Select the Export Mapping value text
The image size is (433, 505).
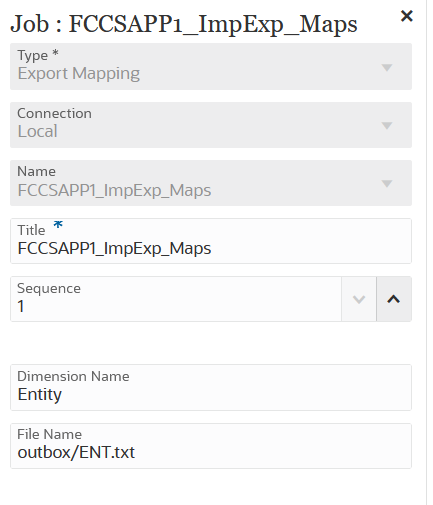79,74
